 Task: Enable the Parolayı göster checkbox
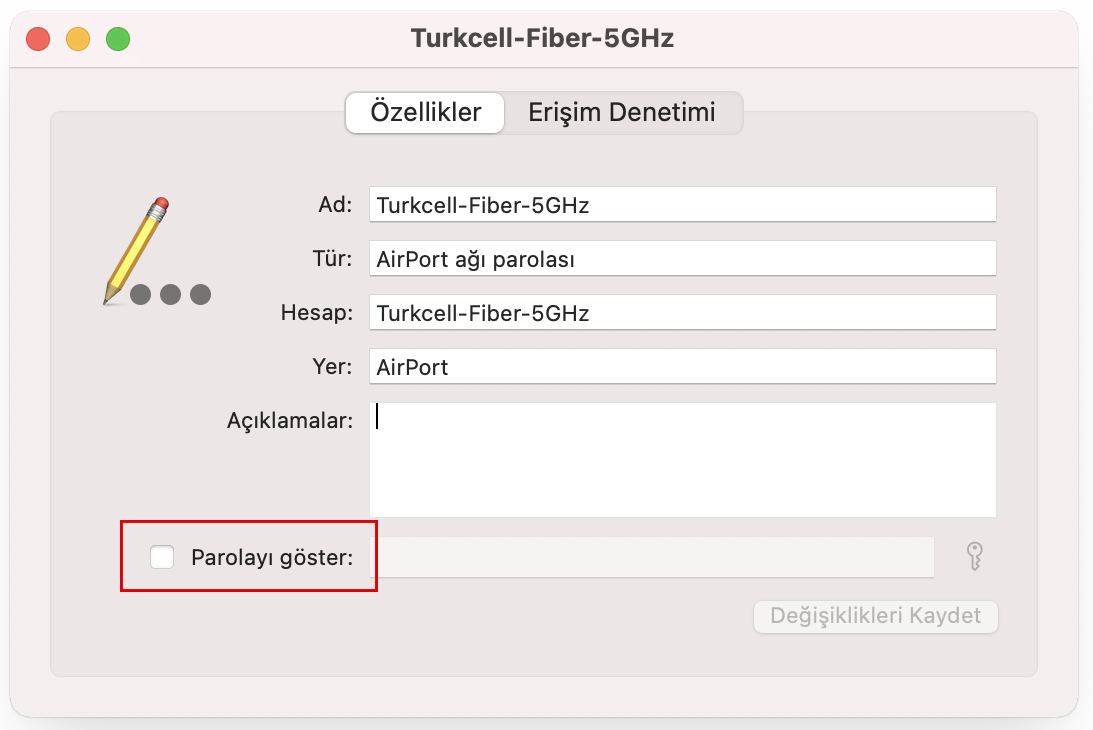coord(162,556)
